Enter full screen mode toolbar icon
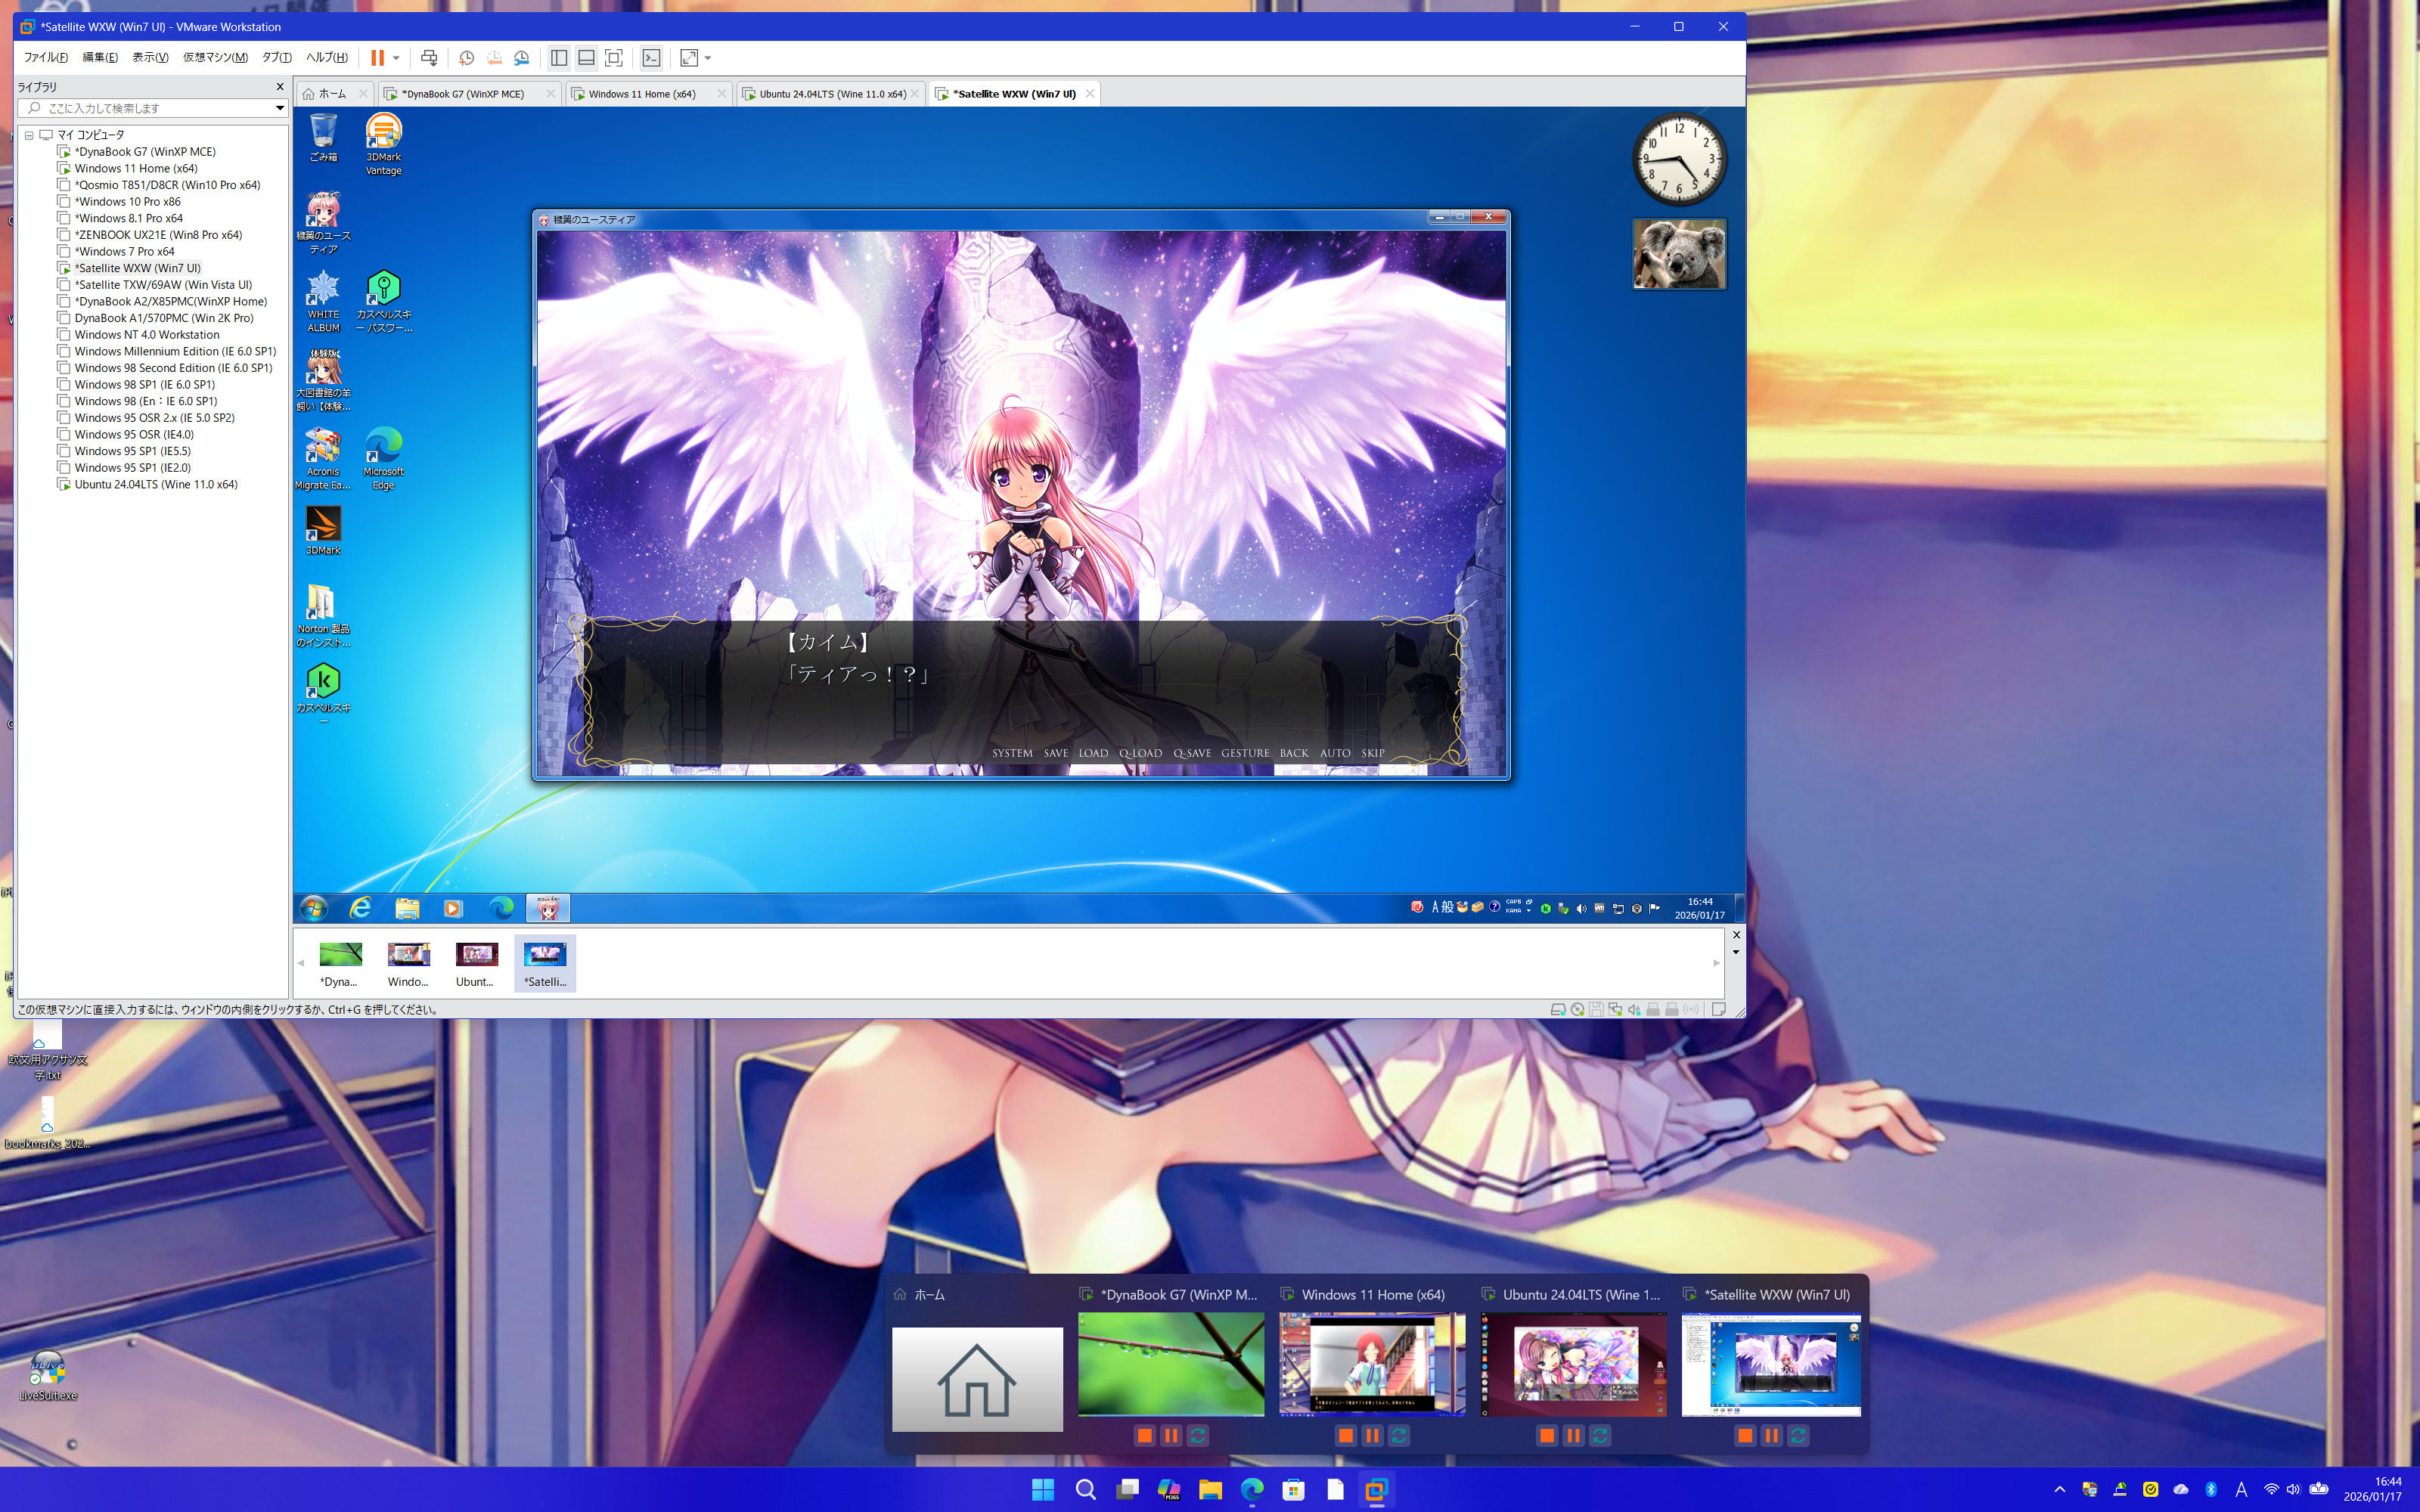 (614, 58)
